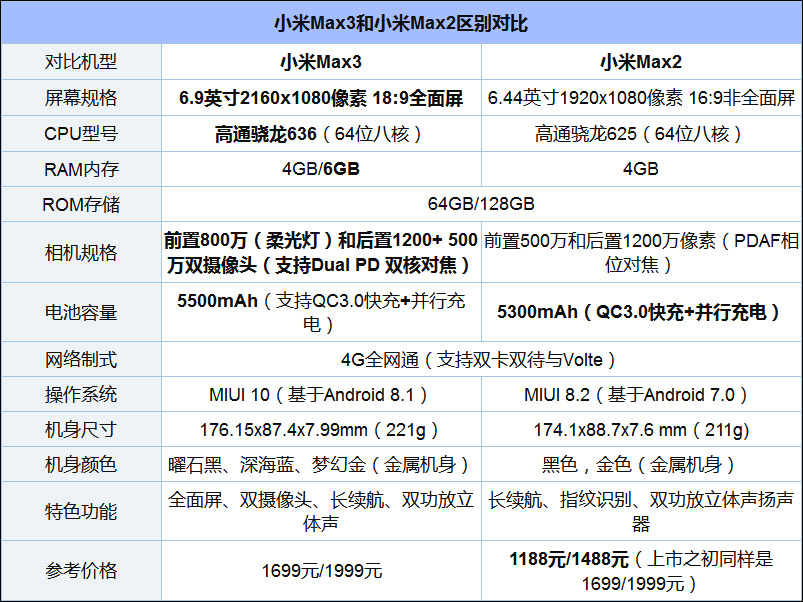
Task: Select the 参考价格 row label
Action: [x=81, y=570]
